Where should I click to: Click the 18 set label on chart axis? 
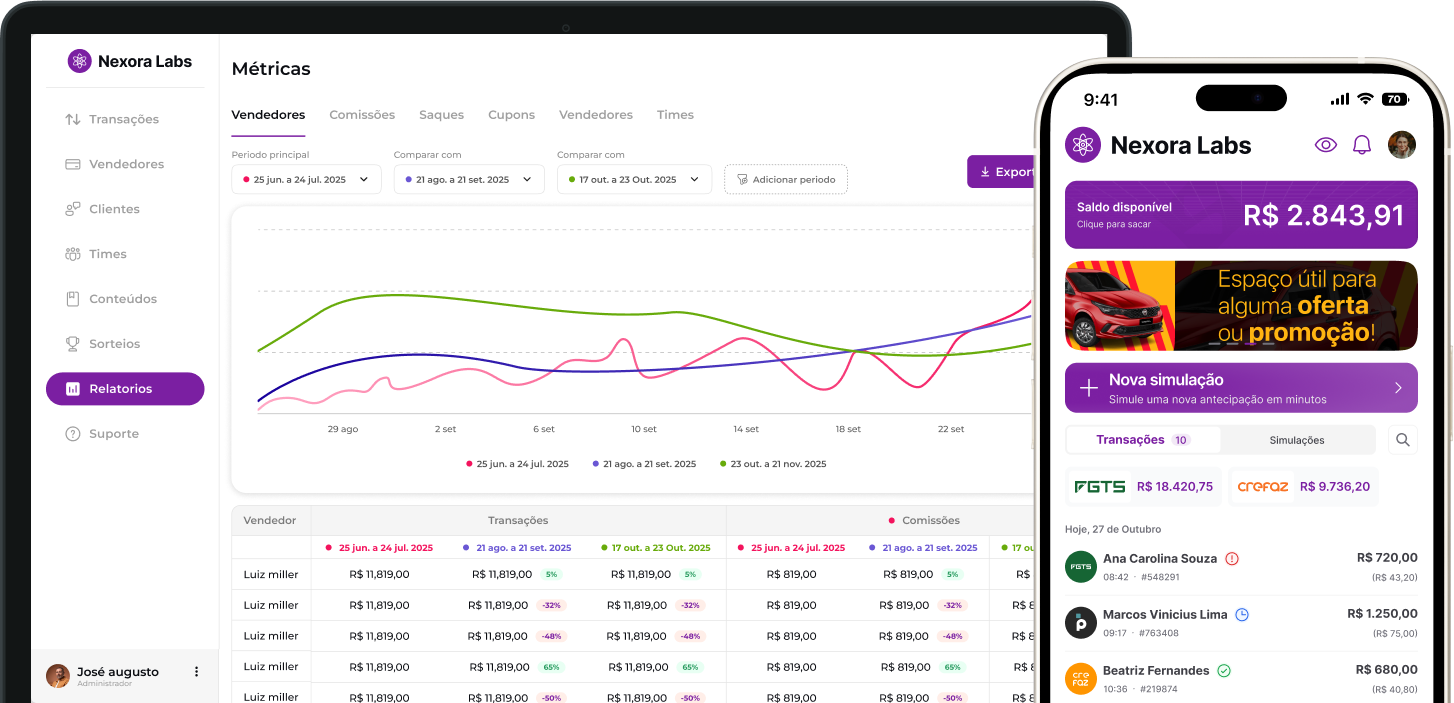848,429
